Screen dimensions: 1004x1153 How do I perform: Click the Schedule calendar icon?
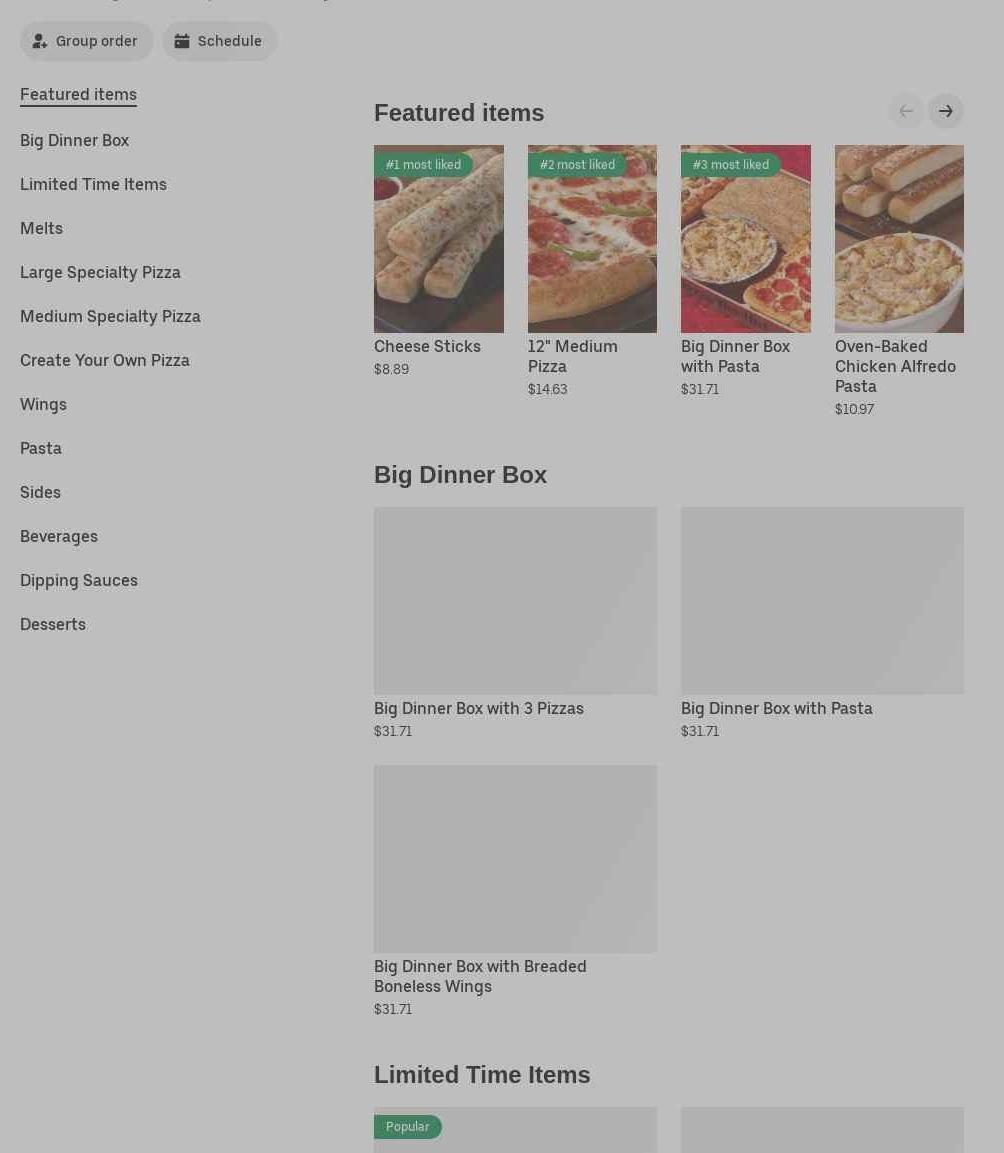[182, 41]
